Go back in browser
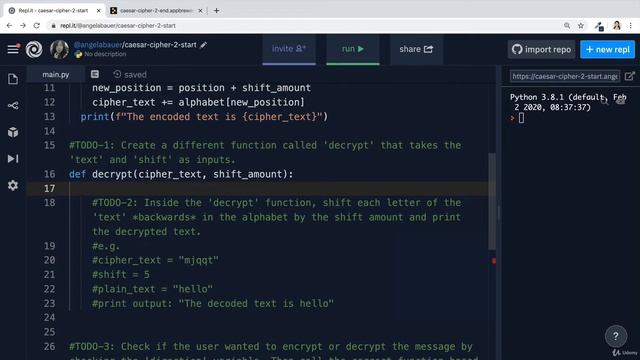 [x=9, y=25]
